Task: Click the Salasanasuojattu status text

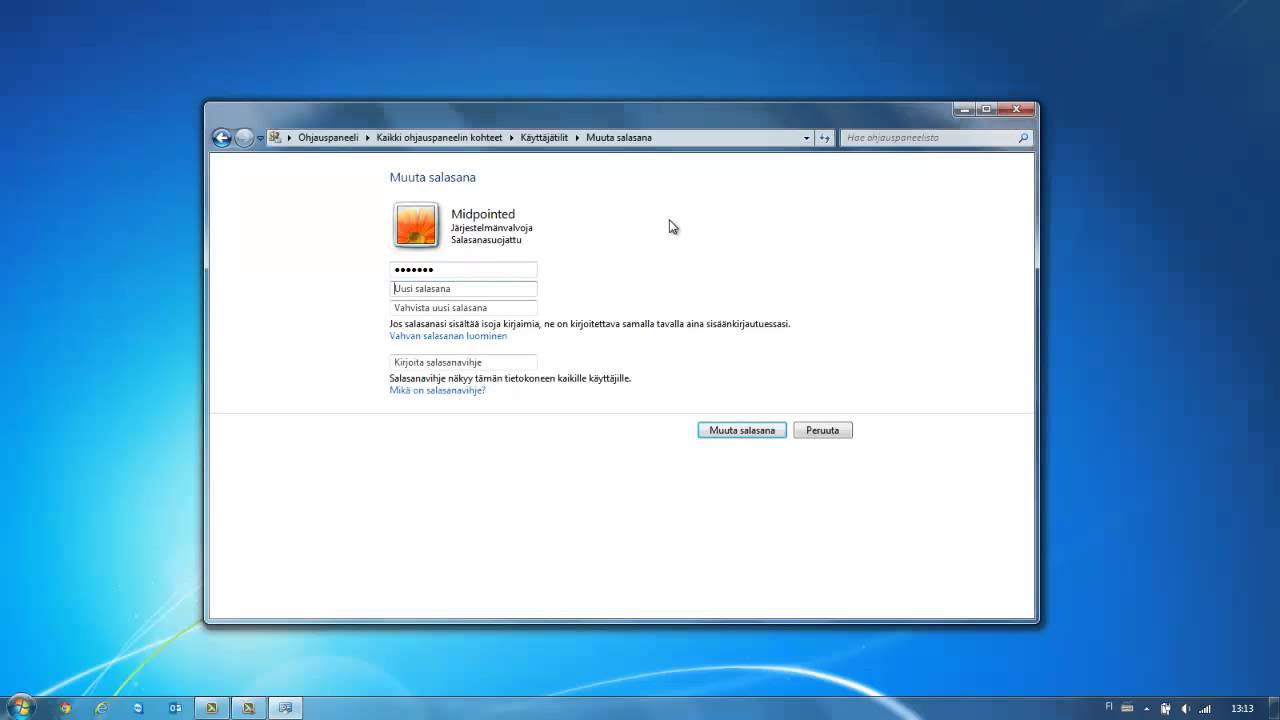Action: 486,240
